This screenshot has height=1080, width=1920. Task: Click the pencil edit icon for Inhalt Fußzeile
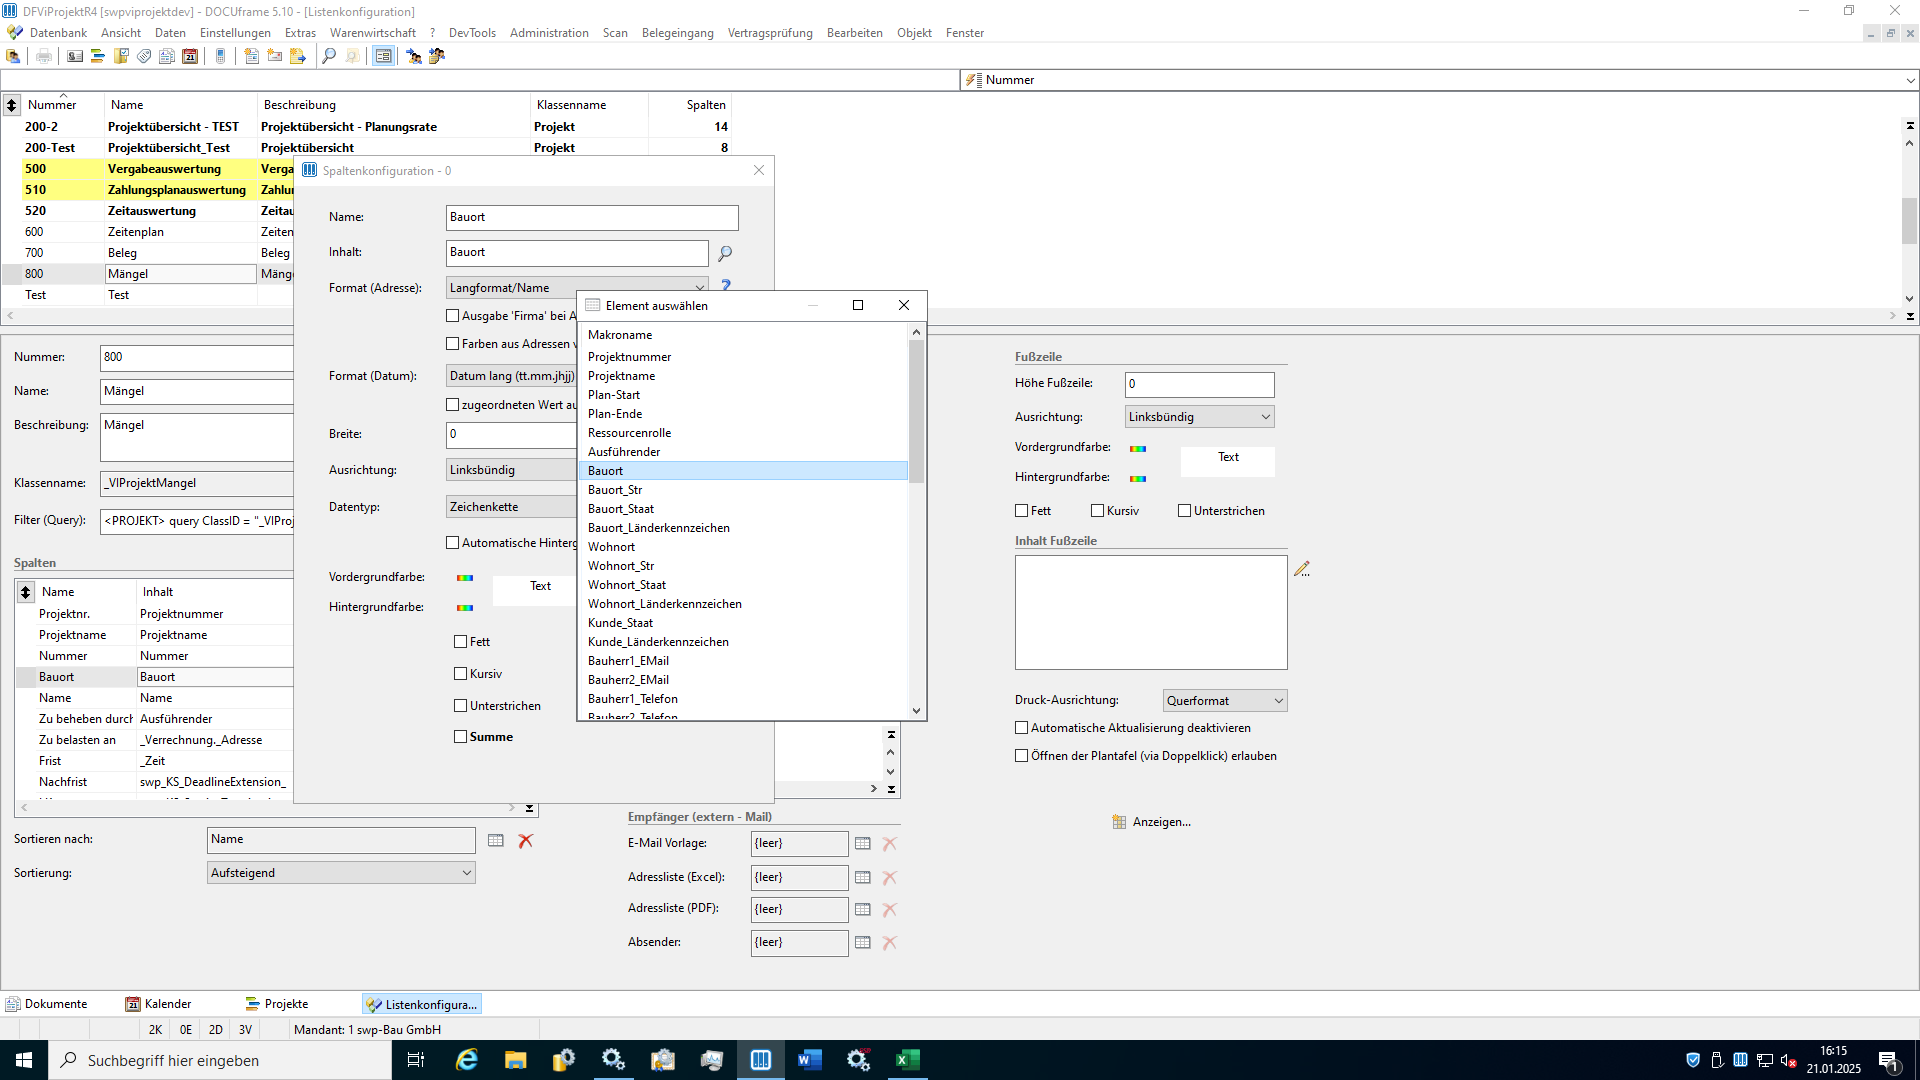[1301, 569]
